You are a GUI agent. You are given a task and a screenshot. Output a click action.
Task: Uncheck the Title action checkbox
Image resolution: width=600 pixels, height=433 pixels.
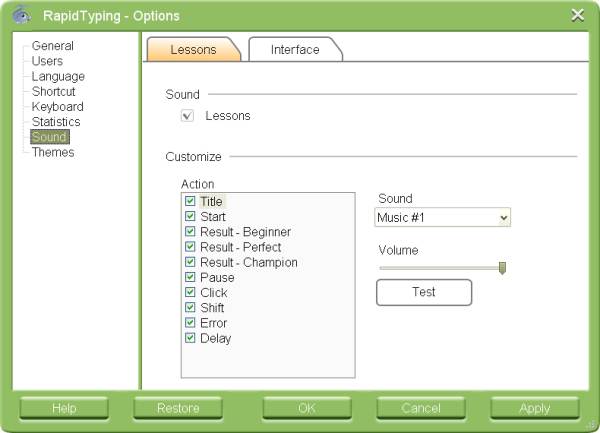(190, 201)
